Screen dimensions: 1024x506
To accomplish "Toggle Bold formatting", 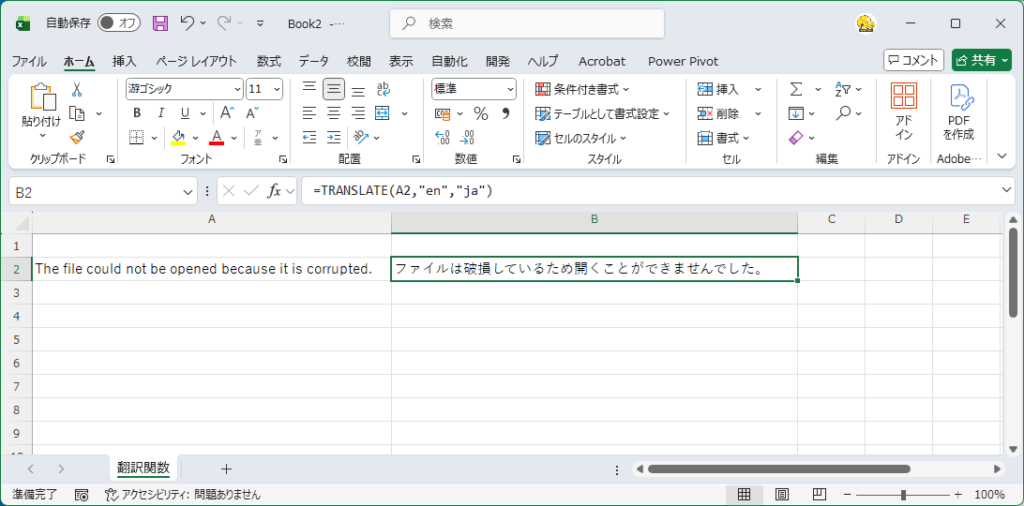I will [137, 113].
